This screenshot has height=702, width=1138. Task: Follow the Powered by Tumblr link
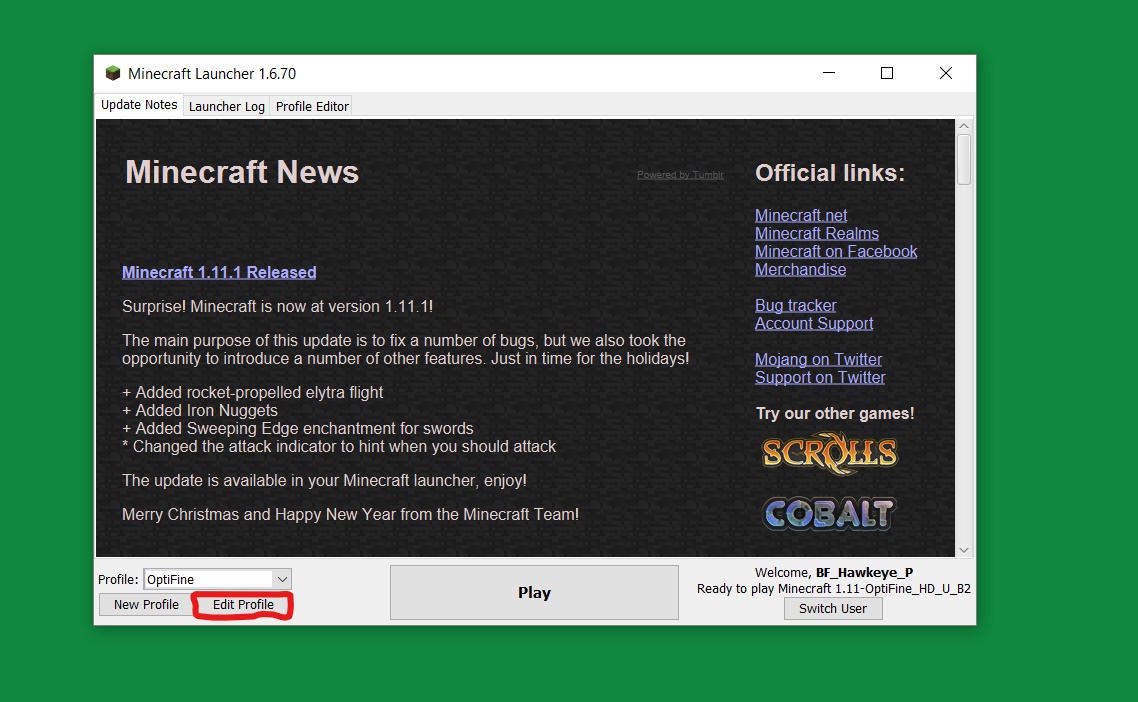click(680, 175)
